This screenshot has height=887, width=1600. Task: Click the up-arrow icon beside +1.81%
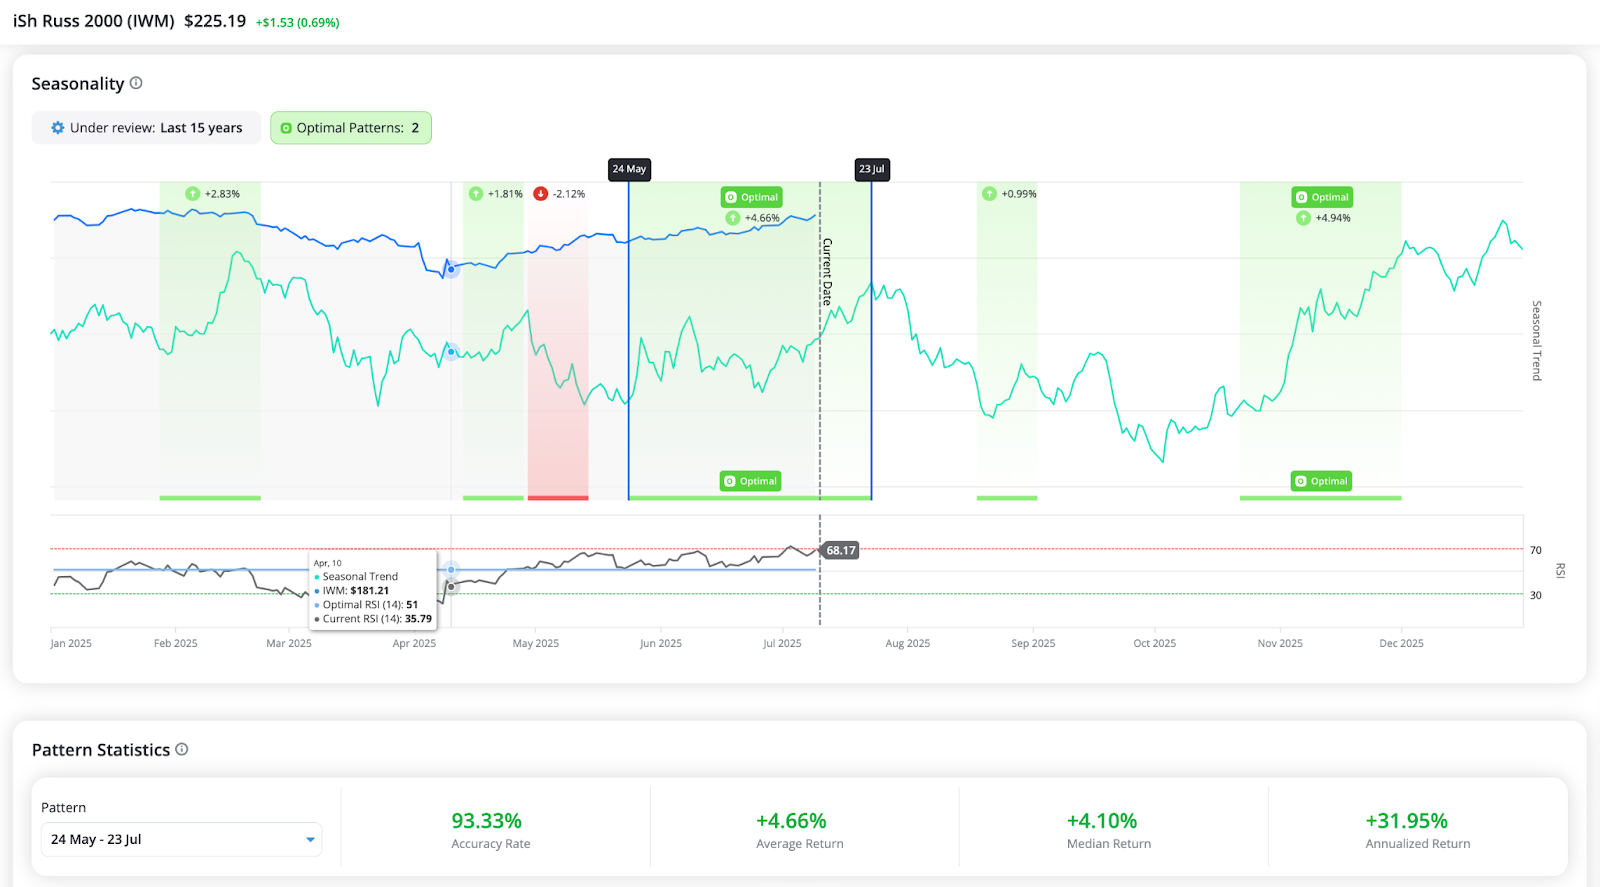click(x=476, y=194)
